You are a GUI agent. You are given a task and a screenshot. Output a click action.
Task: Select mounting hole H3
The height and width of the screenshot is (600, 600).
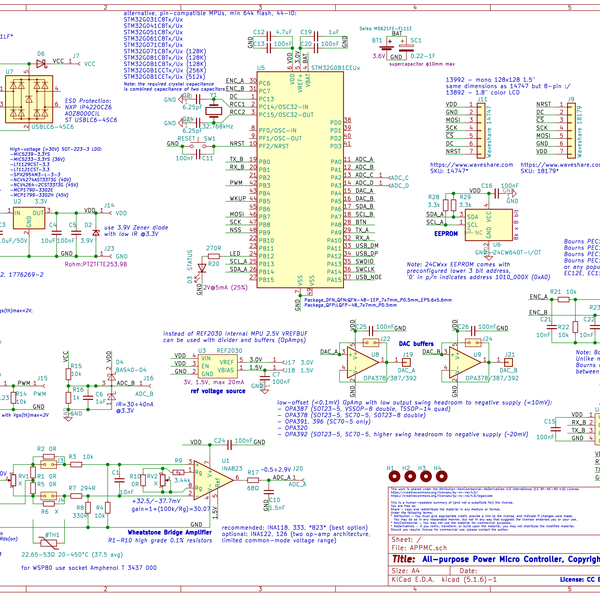tap(426, 476)
